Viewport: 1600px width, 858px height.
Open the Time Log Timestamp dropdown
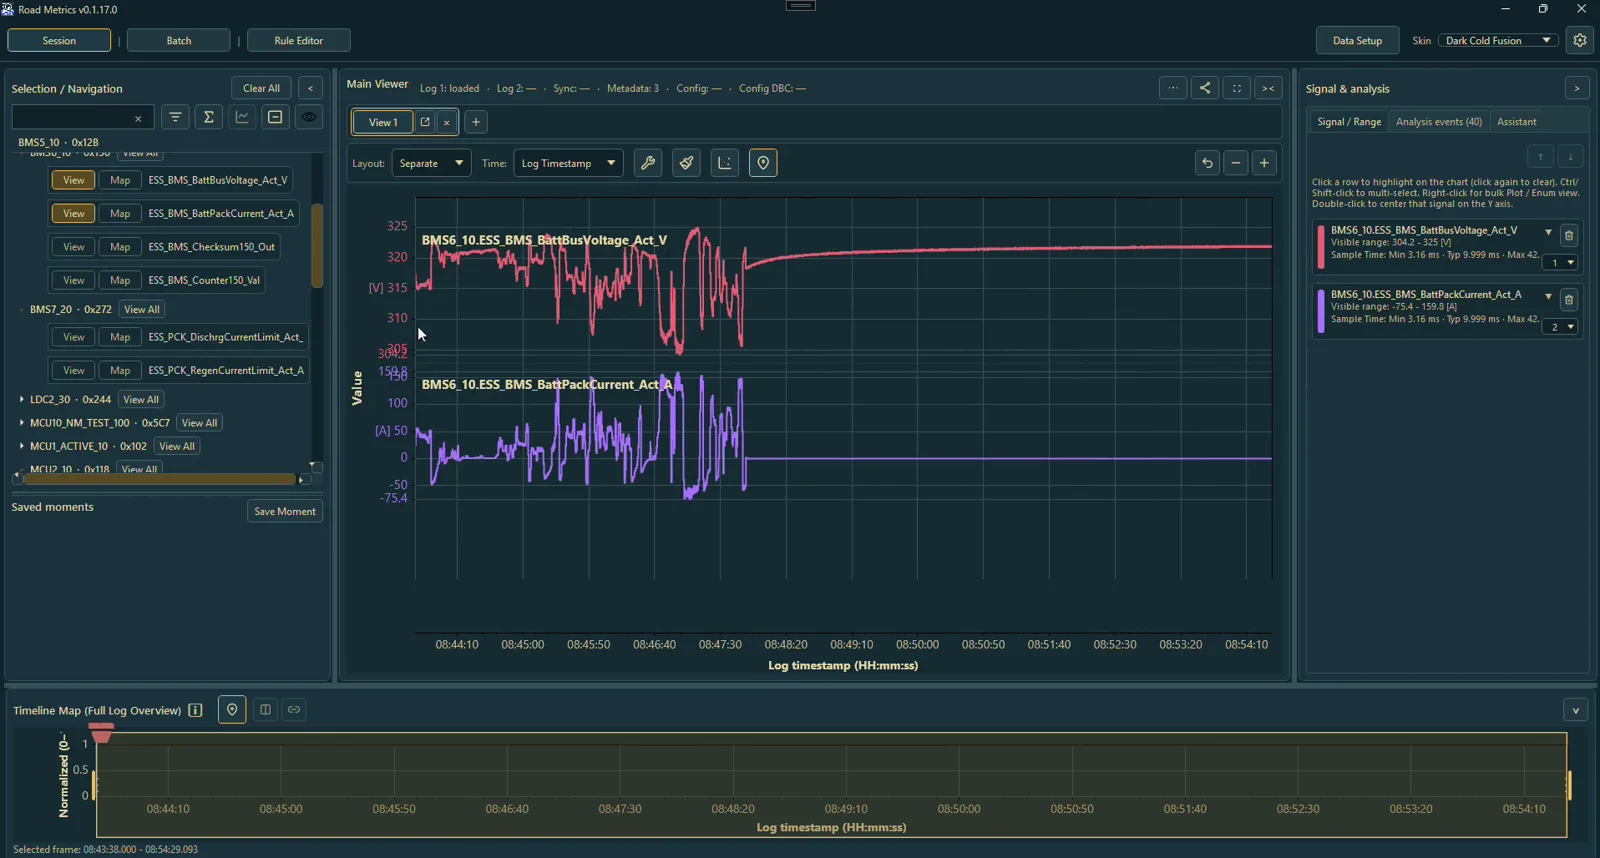tap(568, 163)
